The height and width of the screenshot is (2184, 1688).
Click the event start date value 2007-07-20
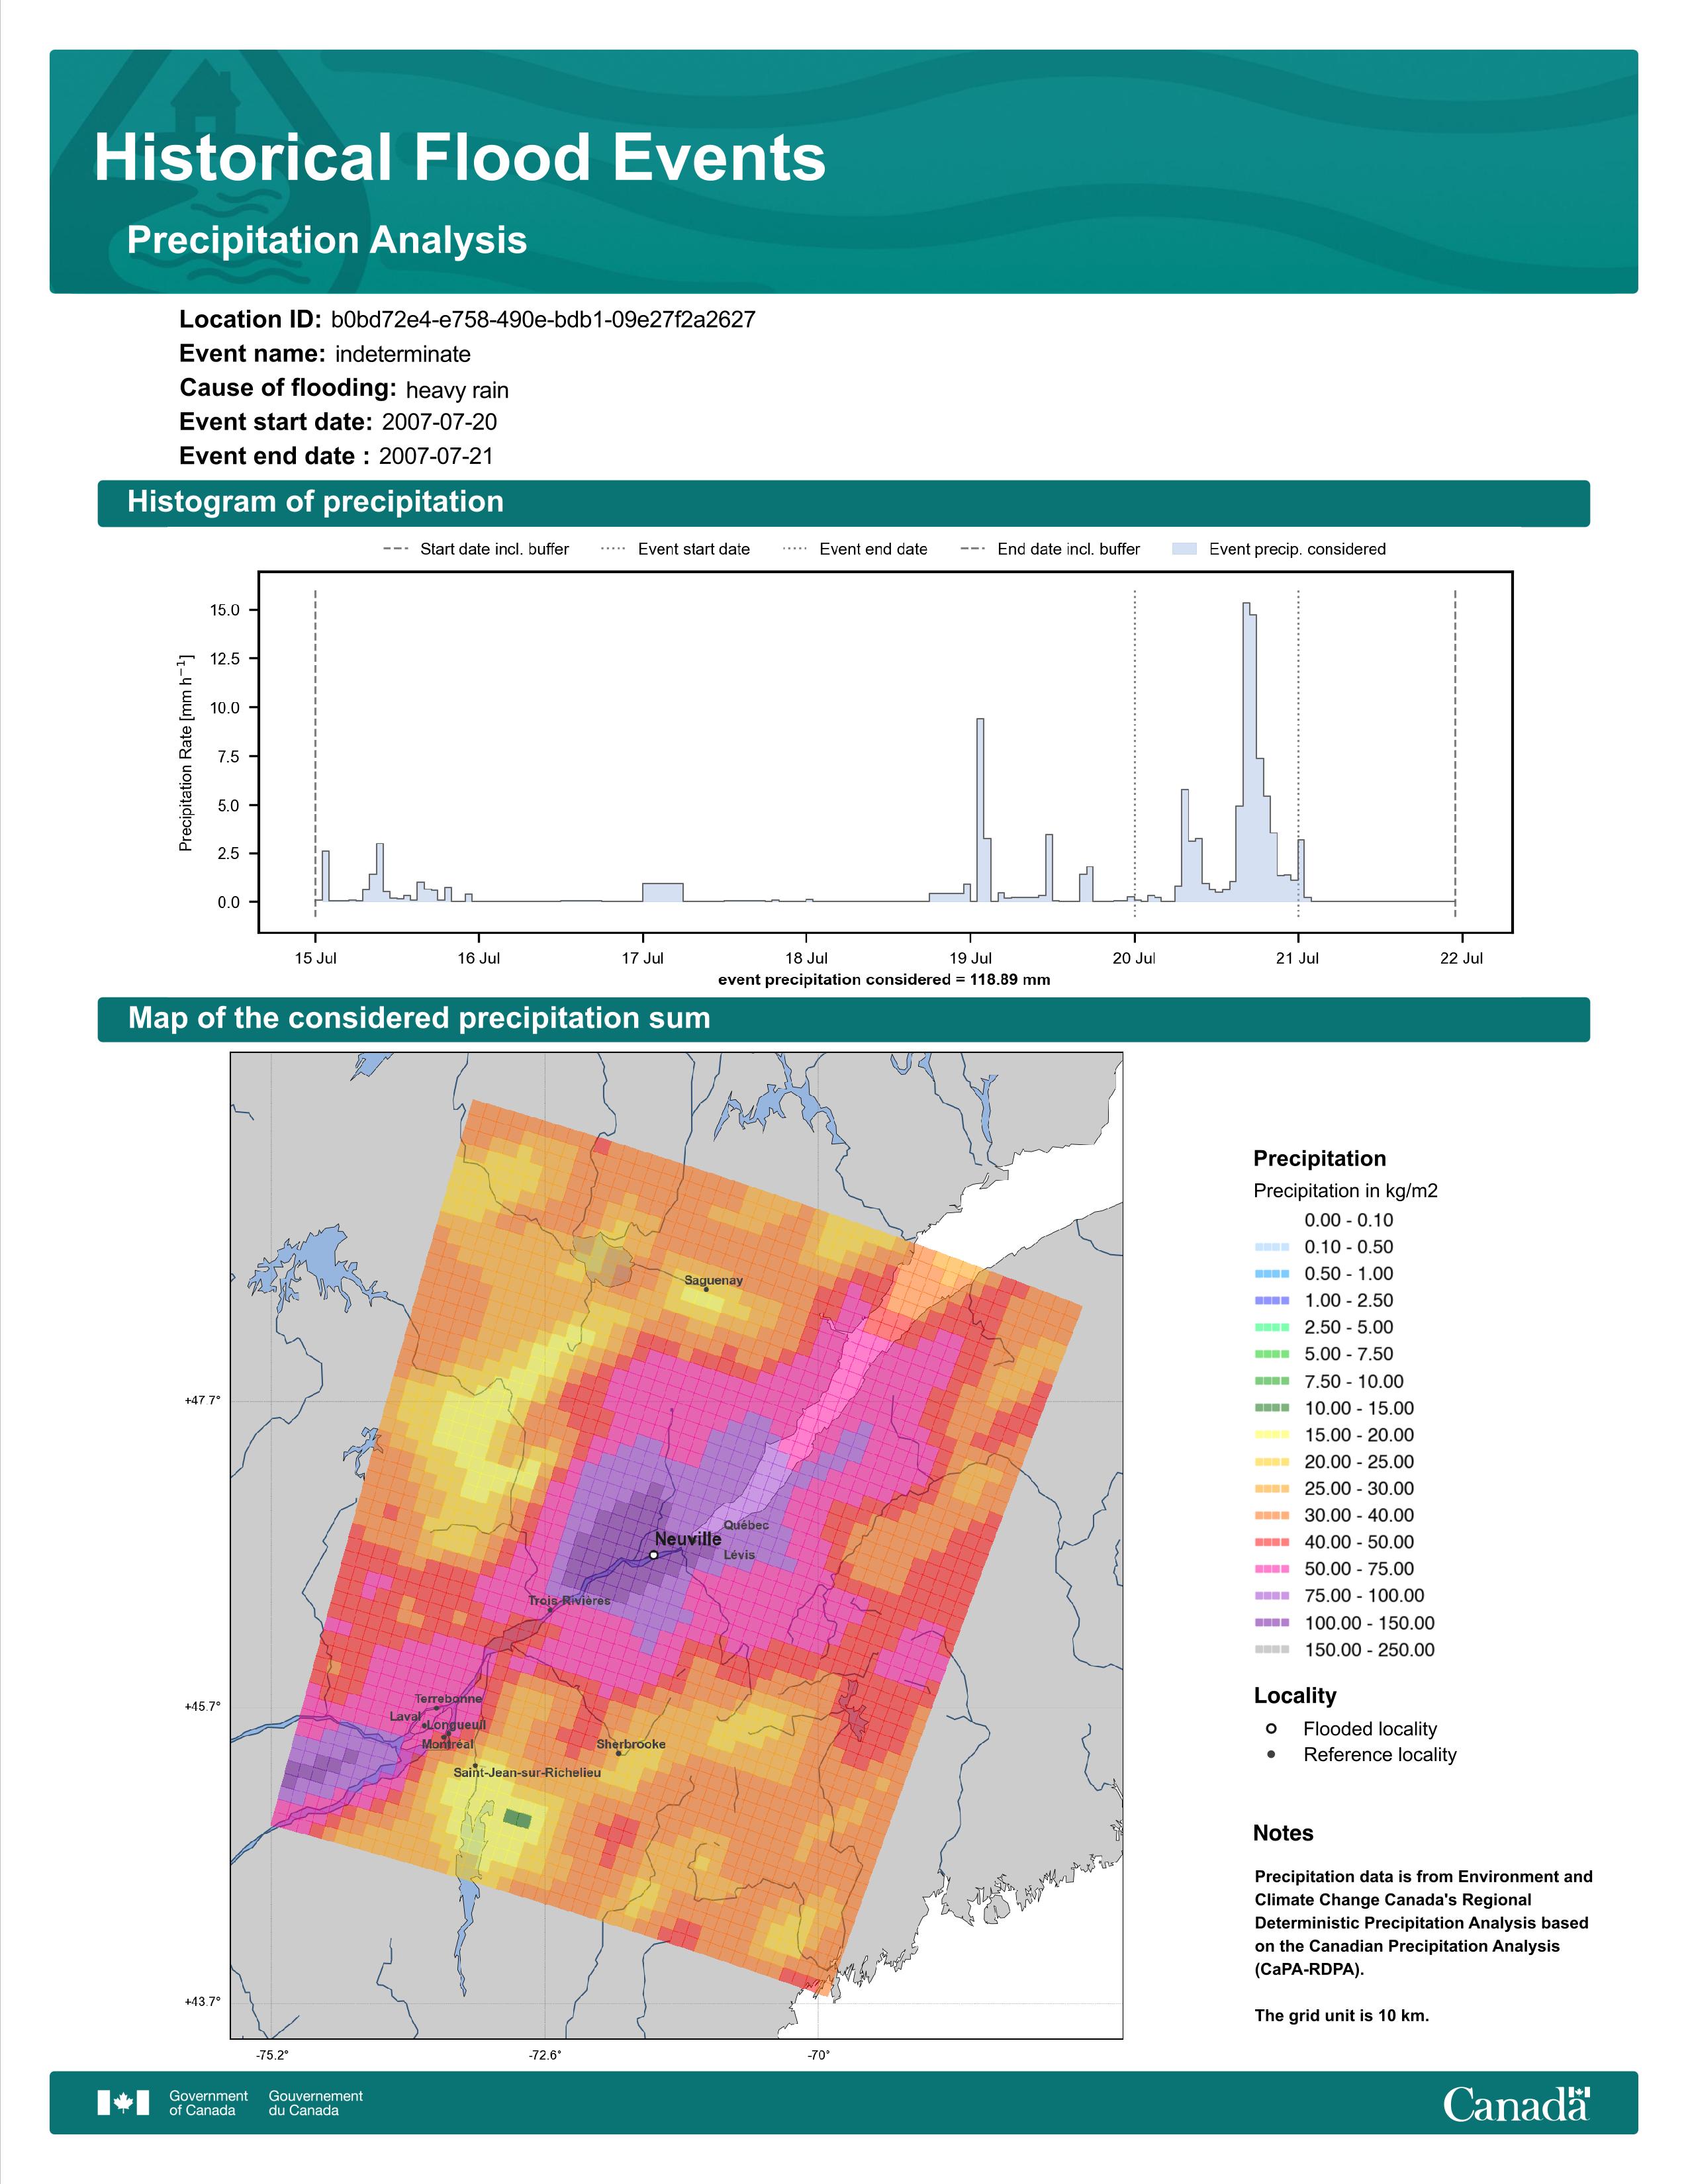tap(439, 422)
